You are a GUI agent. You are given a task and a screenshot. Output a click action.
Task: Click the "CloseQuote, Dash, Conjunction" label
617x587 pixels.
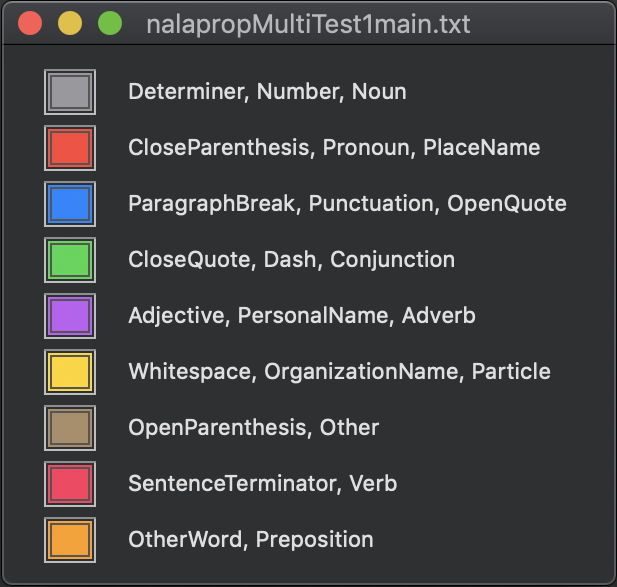291,260
